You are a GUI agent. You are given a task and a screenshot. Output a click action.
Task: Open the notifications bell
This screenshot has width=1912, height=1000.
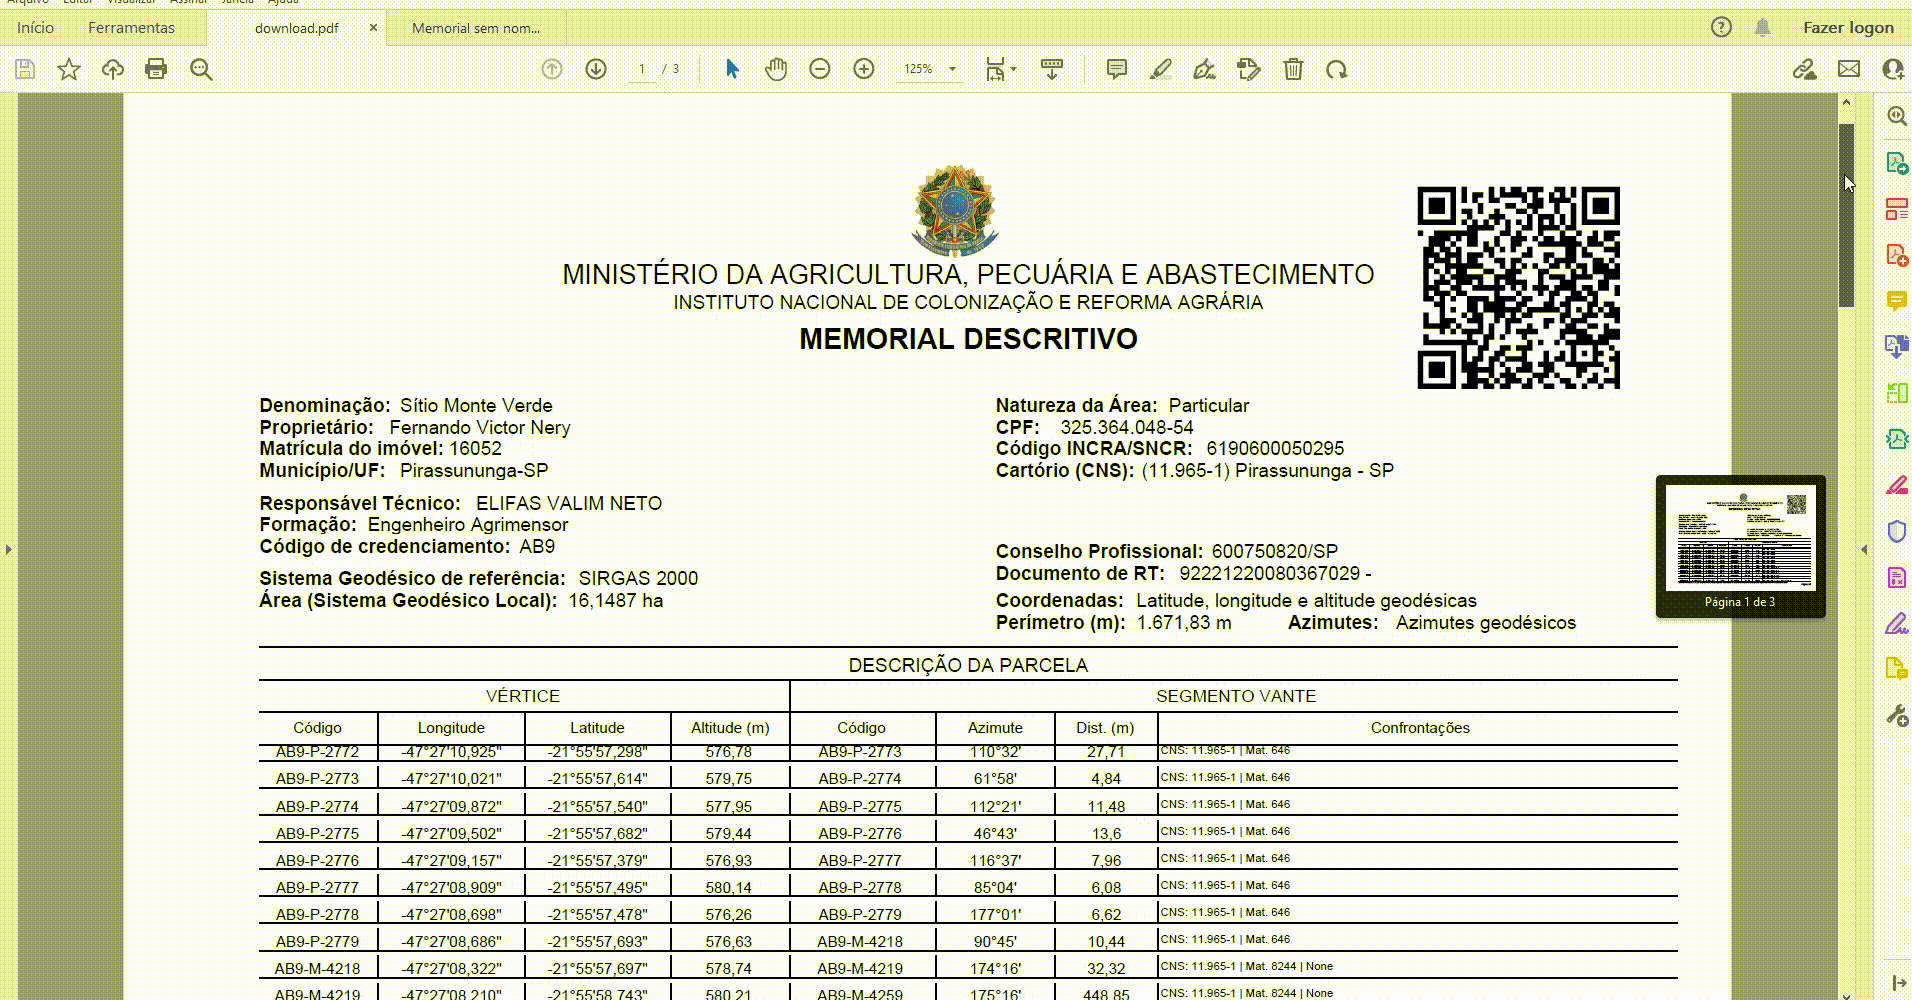[x=1763, y=28]
